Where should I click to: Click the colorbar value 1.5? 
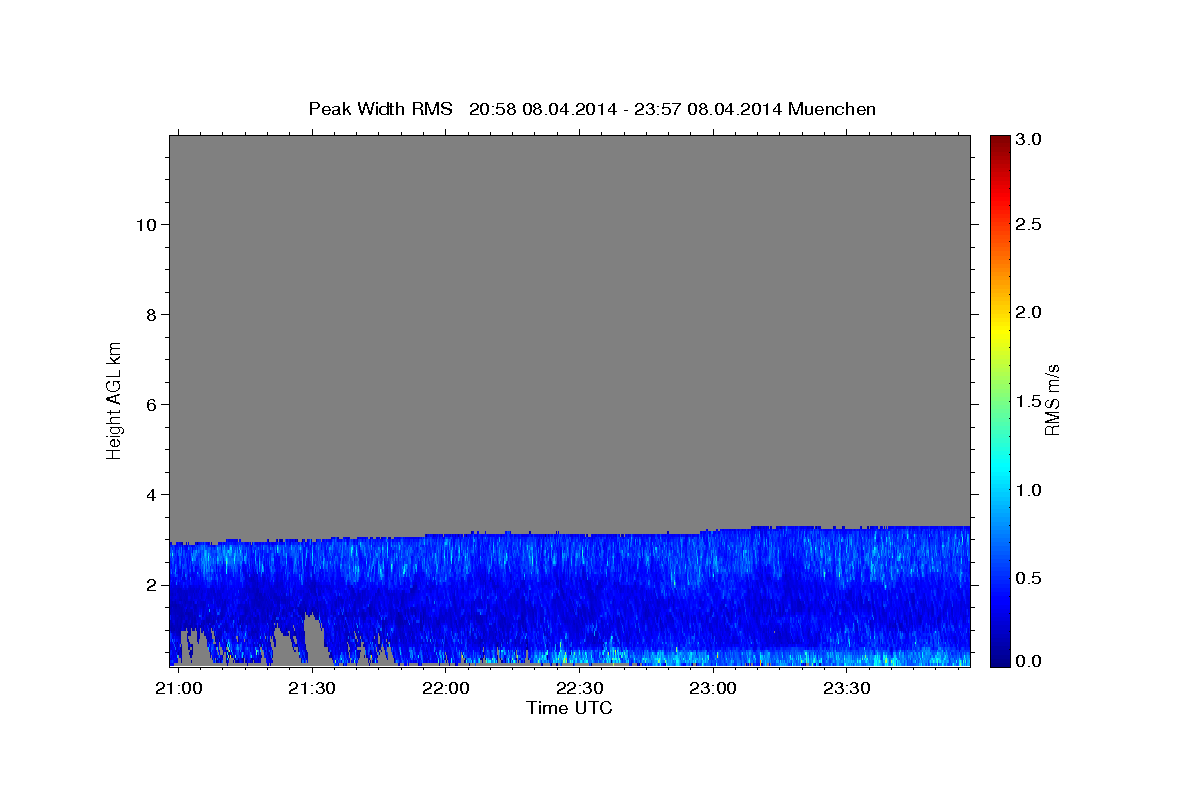tap(1028, 401)
